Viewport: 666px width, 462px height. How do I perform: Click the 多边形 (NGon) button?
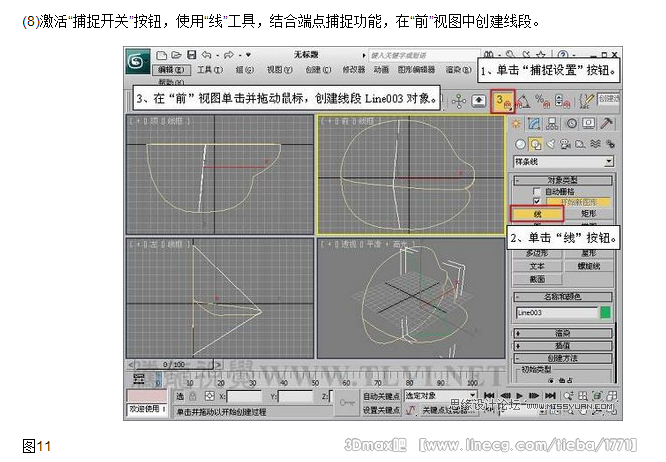pyautogui.click(x=537, y=254)
